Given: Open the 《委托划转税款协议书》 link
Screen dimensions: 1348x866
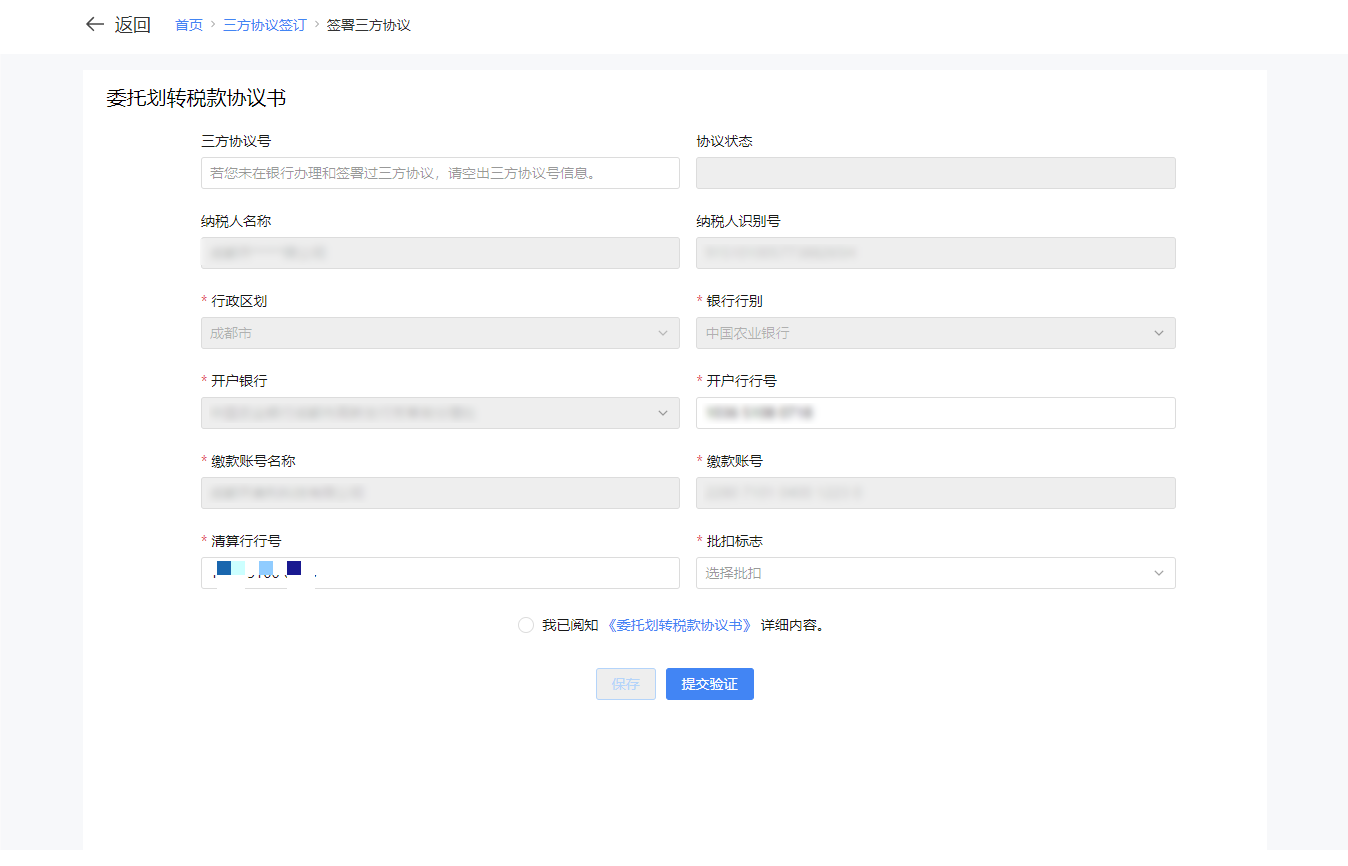Looking at the screenshot, I should tap(679, 625).
